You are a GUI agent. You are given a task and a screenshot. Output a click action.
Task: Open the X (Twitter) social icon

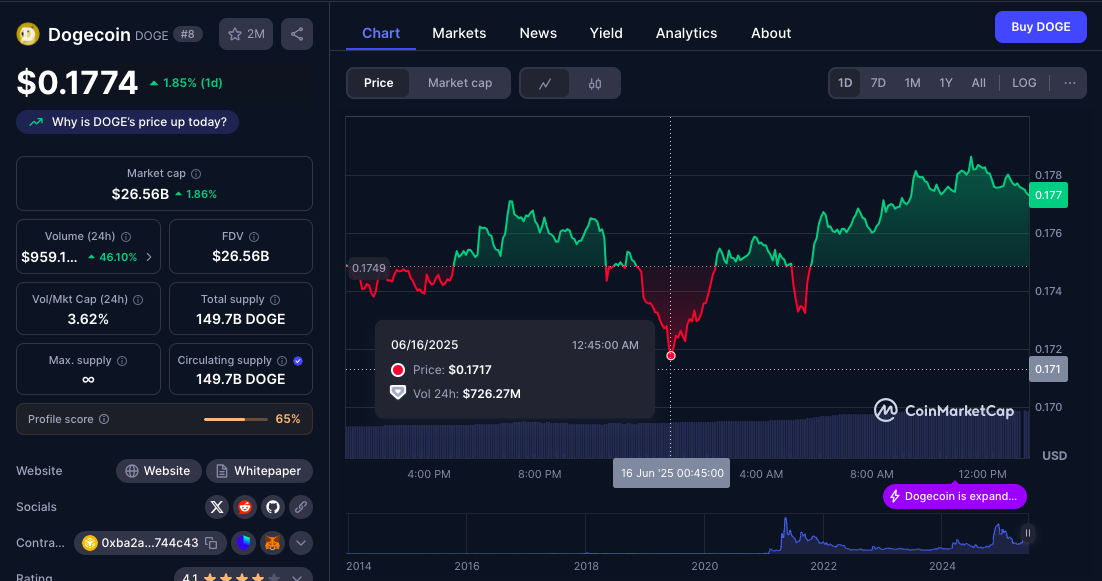(217, 507)
